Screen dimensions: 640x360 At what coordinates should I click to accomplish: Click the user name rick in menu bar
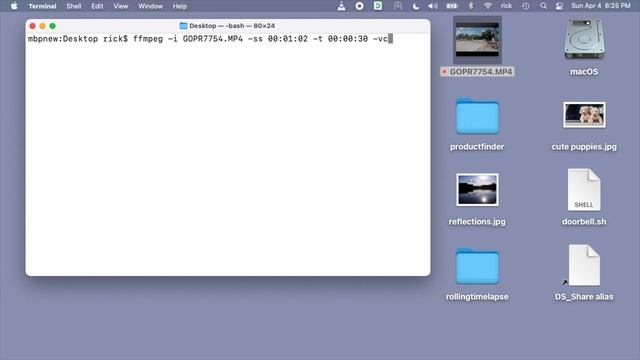(x=506, y=6)
